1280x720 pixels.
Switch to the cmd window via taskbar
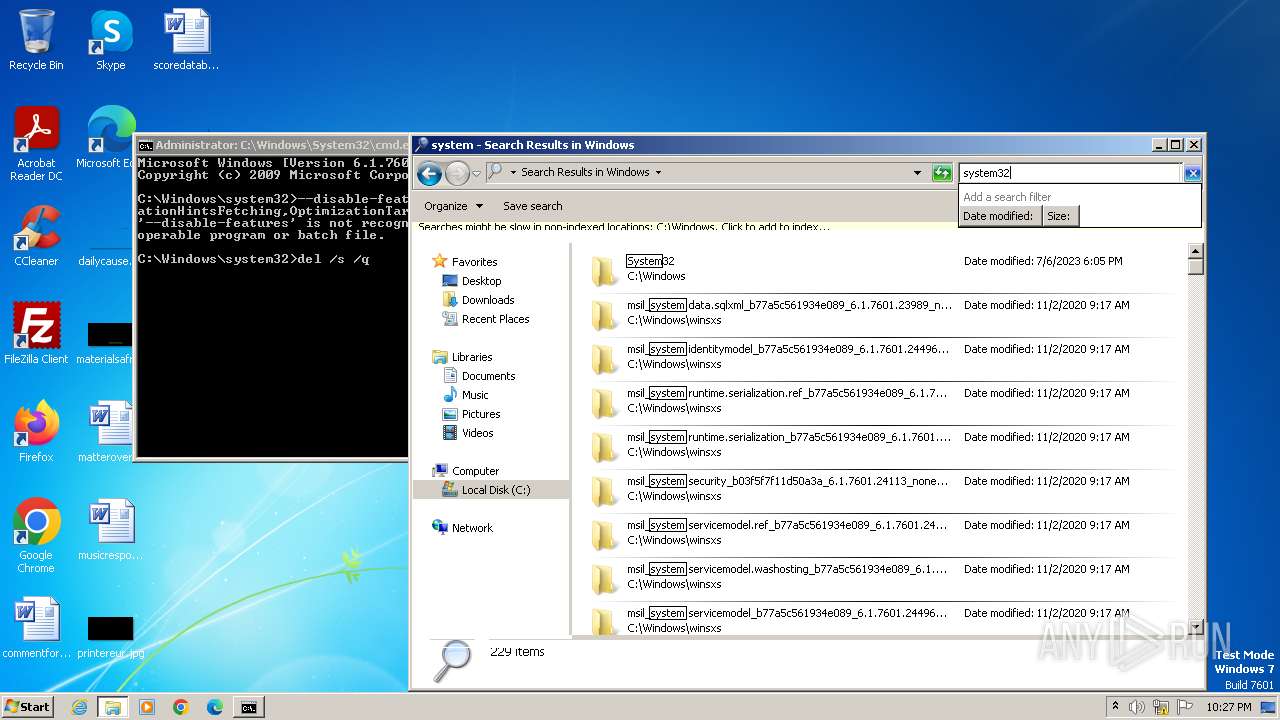click(249, 707)
